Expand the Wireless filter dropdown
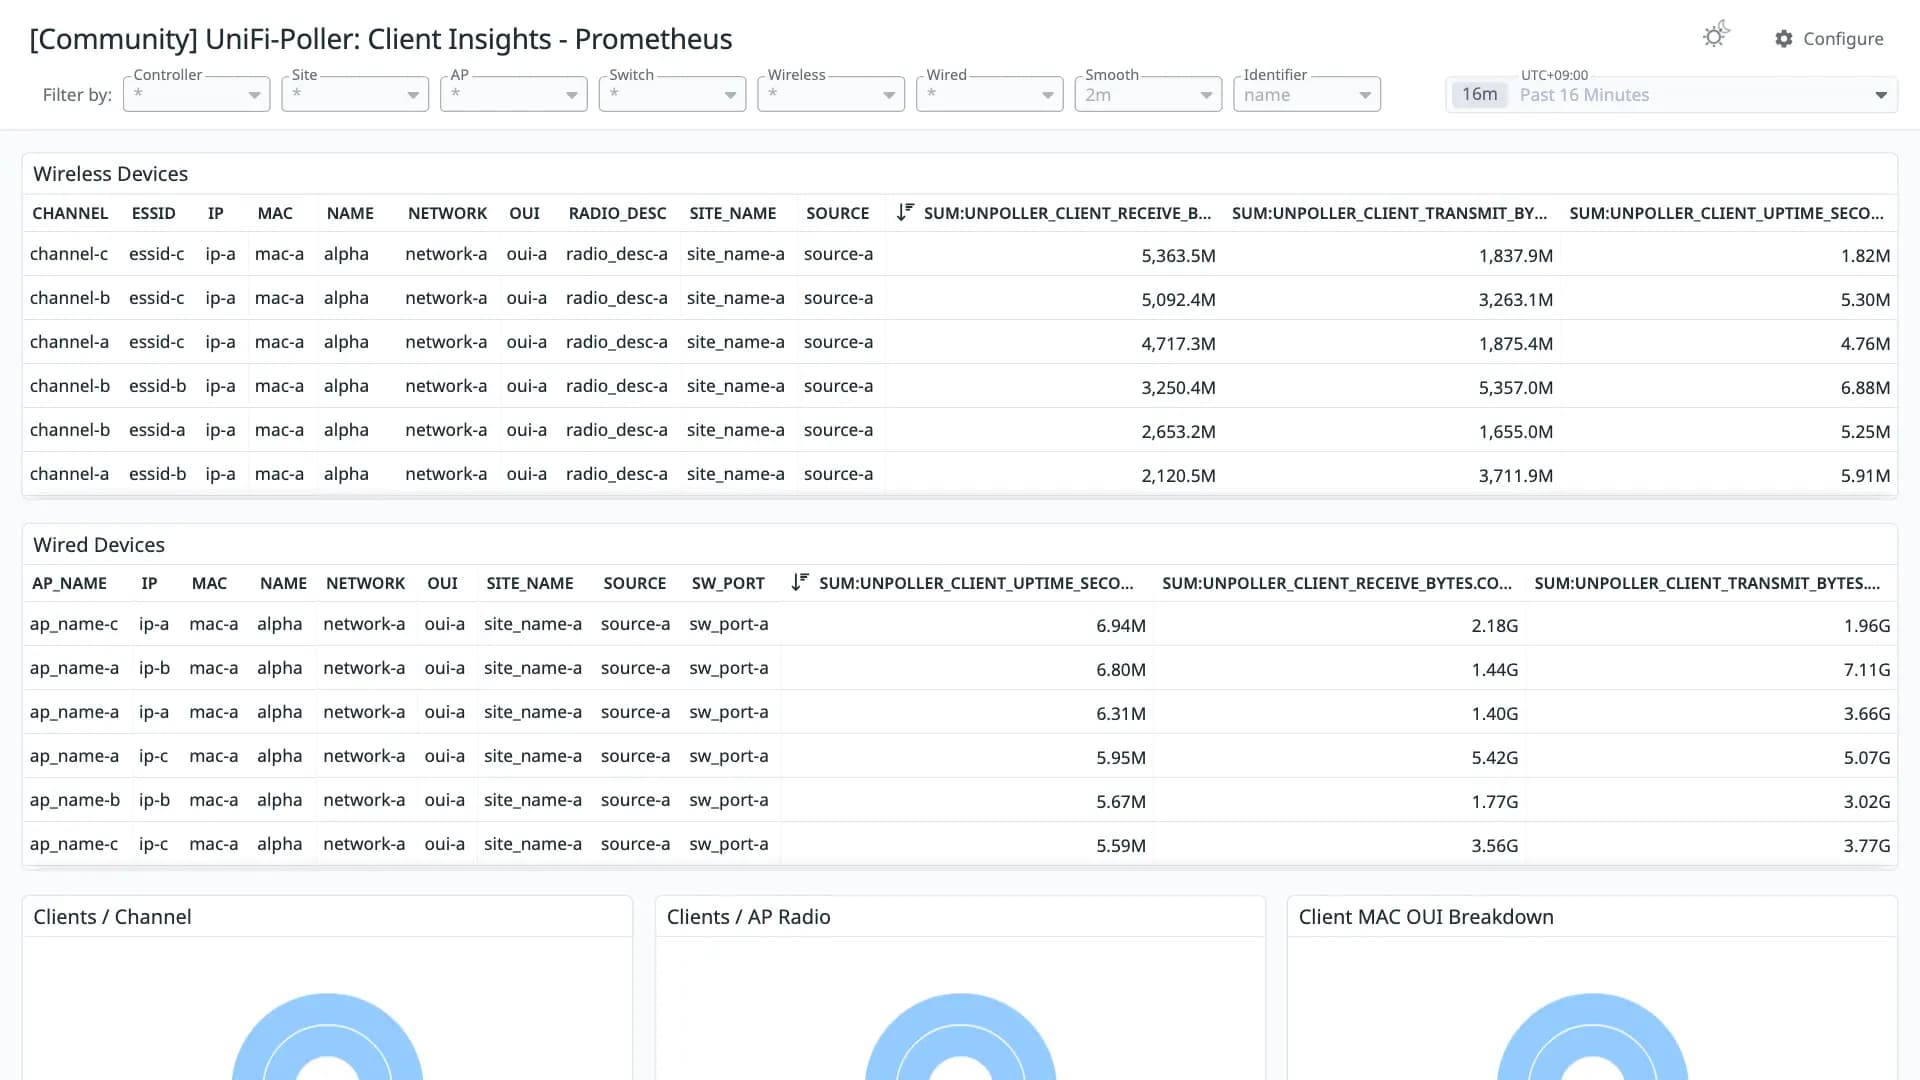Screen dimensions: 1920x1080 831,94
